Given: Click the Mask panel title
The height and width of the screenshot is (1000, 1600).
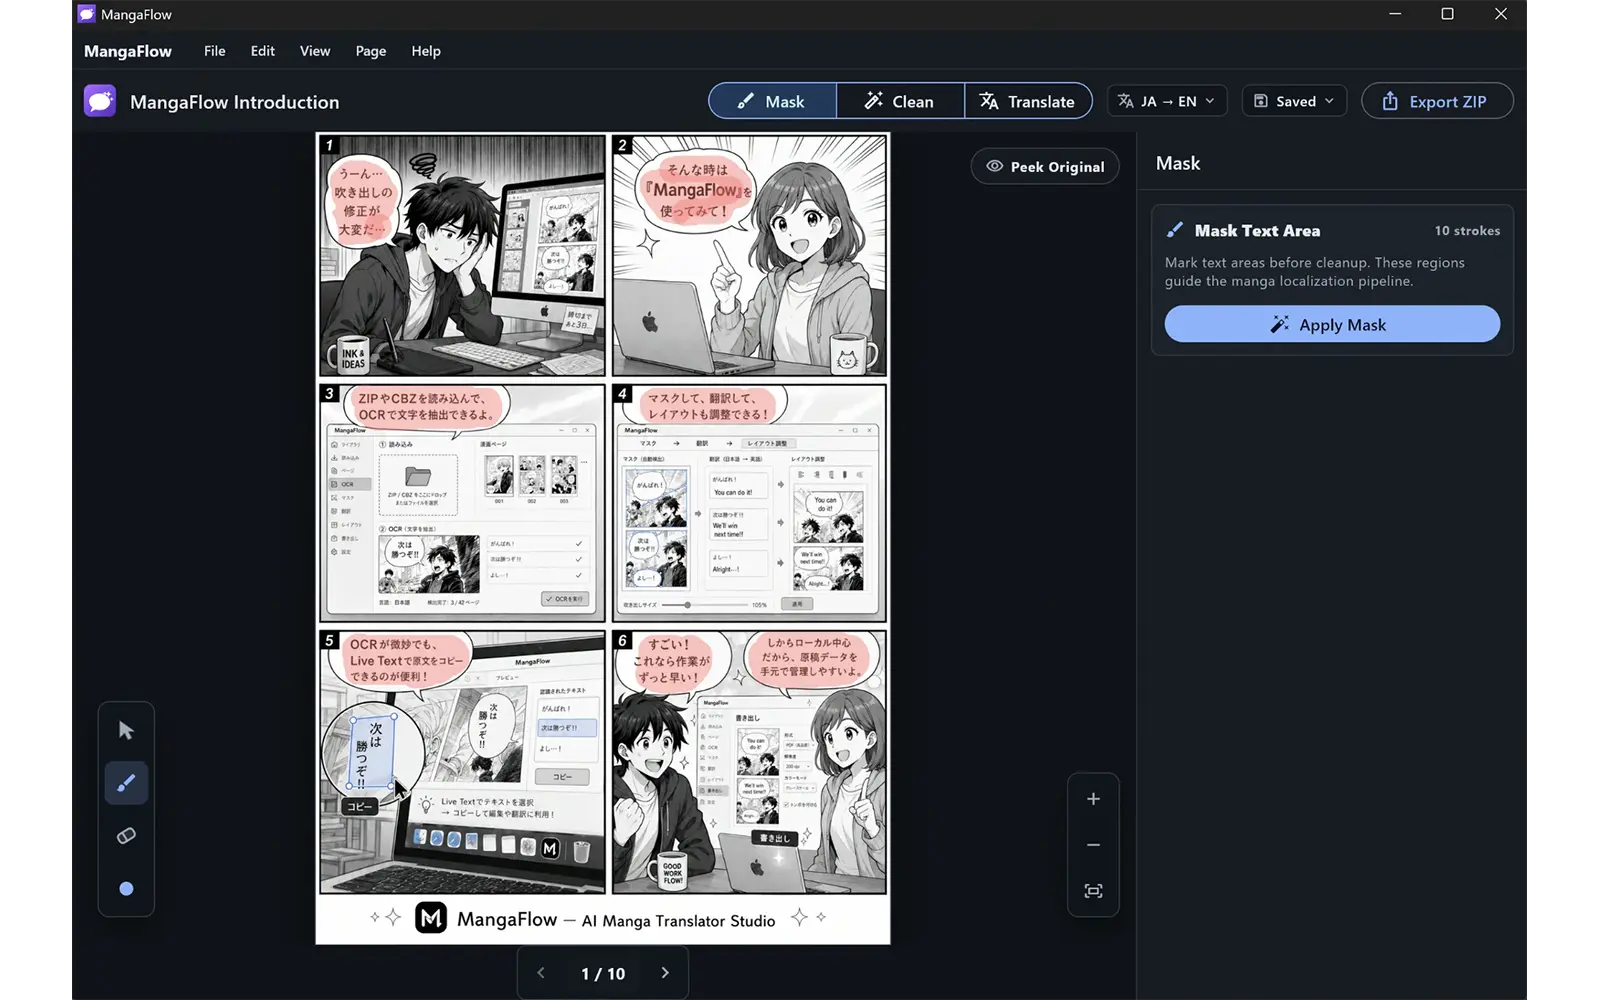Looking at the screenshot, I should click(1178, 163).
